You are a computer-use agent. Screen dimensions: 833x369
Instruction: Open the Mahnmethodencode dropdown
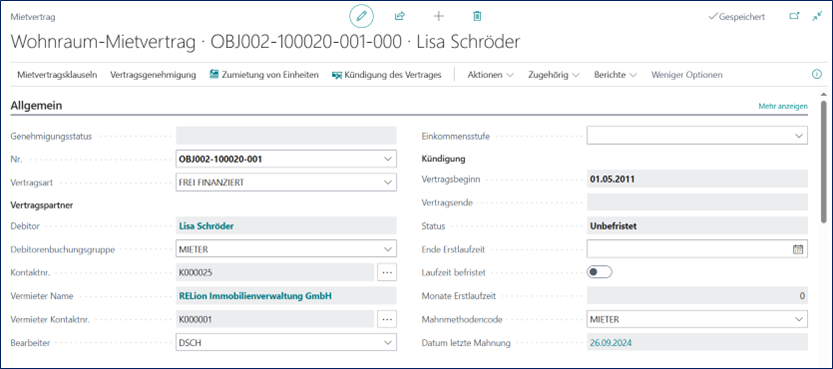[798, 319]
